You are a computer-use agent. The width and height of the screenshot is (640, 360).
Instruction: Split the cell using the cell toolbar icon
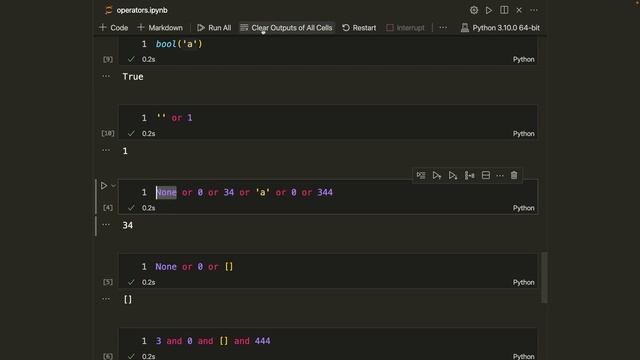[469, 176]
